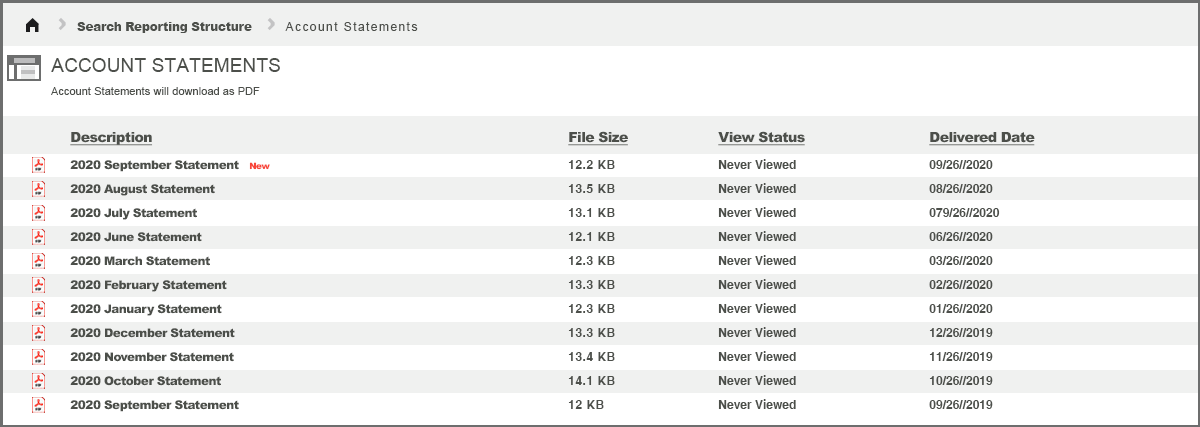Select Account Statements breadcrumb item
The height and width of the screenshot is (427, 1200).
point(351,26)
